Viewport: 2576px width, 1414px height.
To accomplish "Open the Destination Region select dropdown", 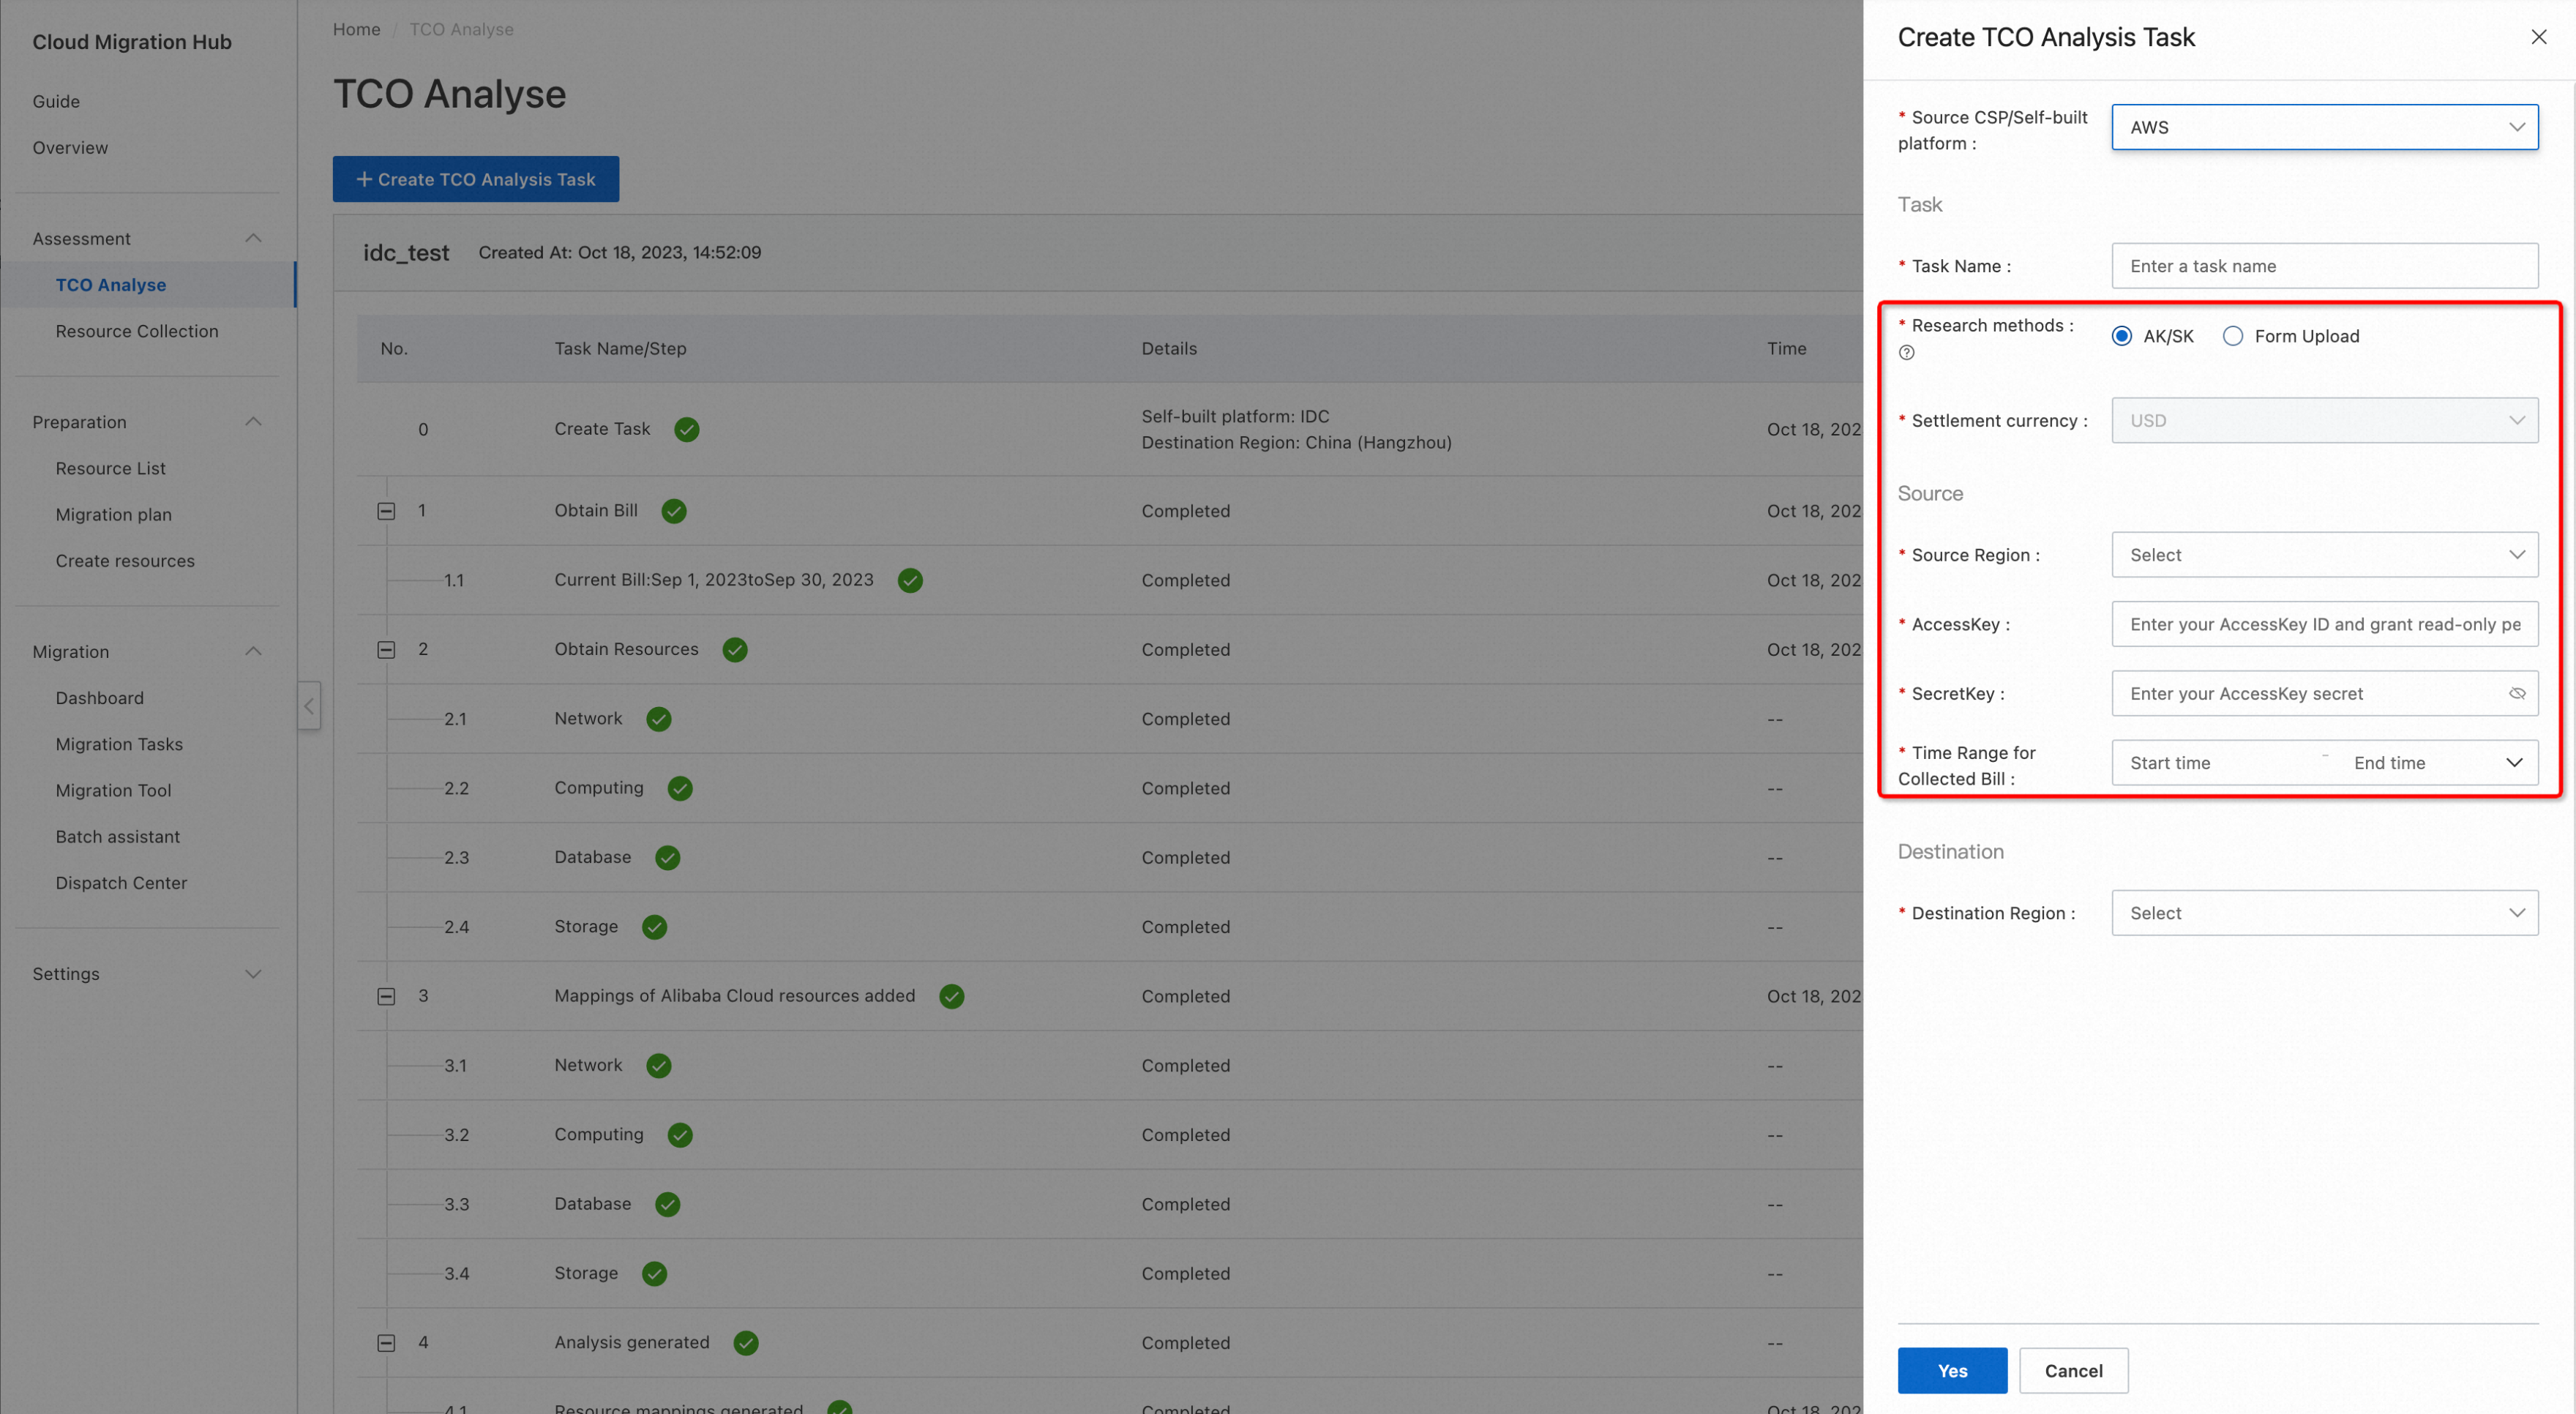I will point(2324,913).
